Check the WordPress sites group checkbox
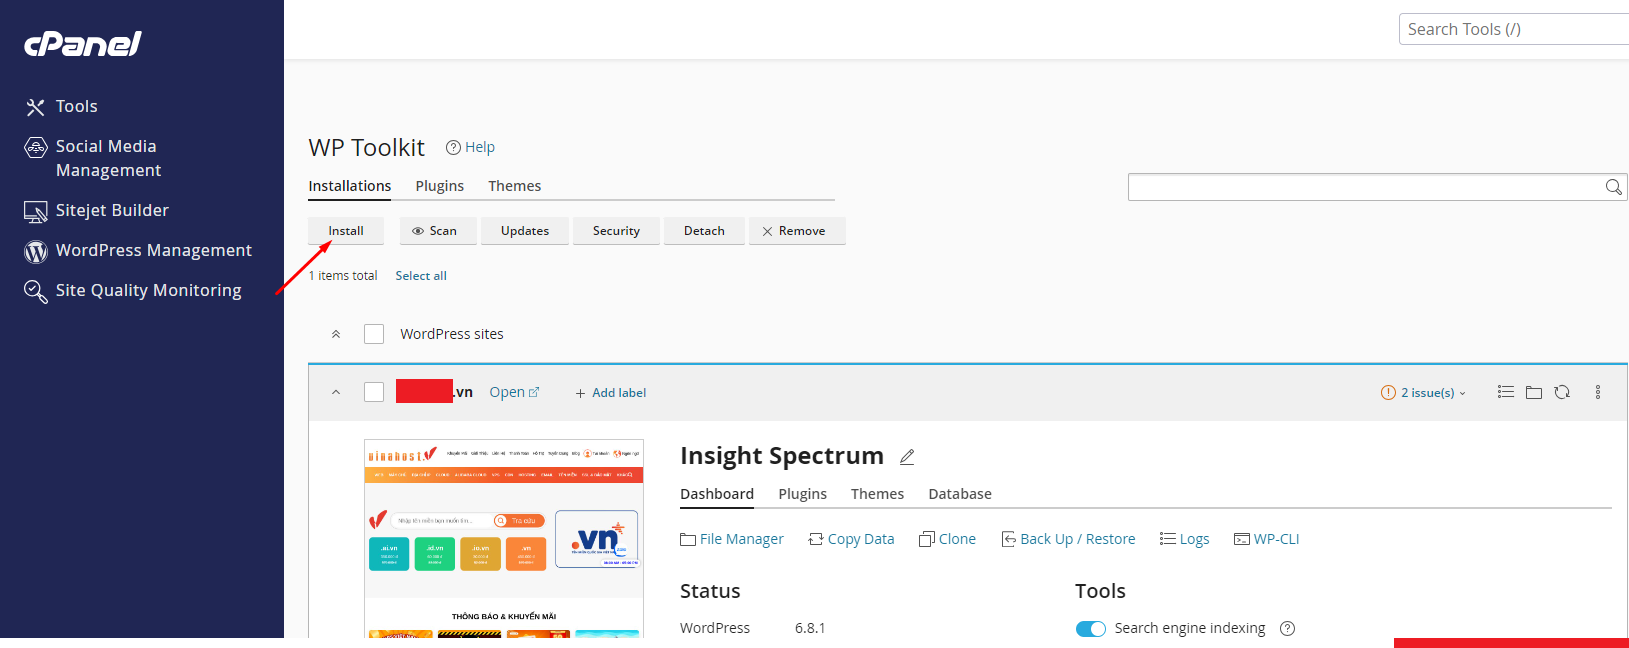 click(x=374, y=334)
